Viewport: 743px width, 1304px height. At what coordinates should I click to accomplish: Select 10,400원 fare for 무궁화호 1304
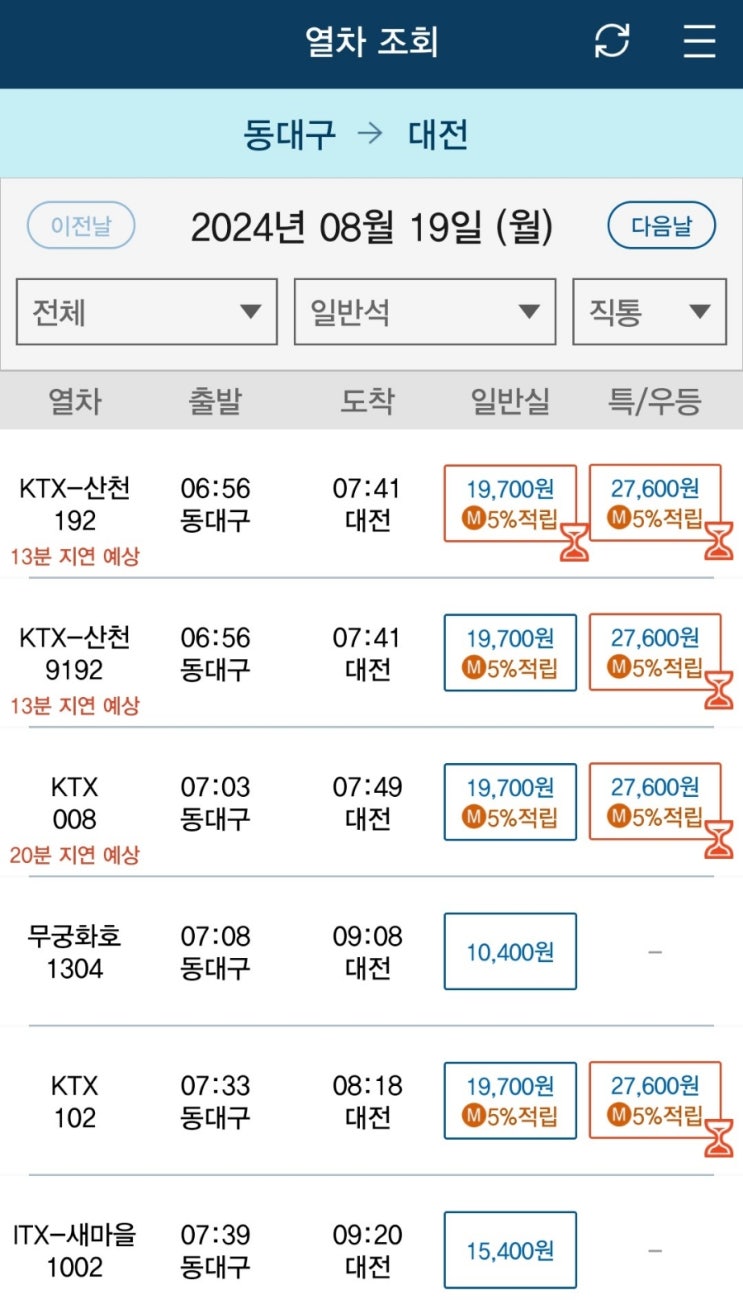(510, 951)
